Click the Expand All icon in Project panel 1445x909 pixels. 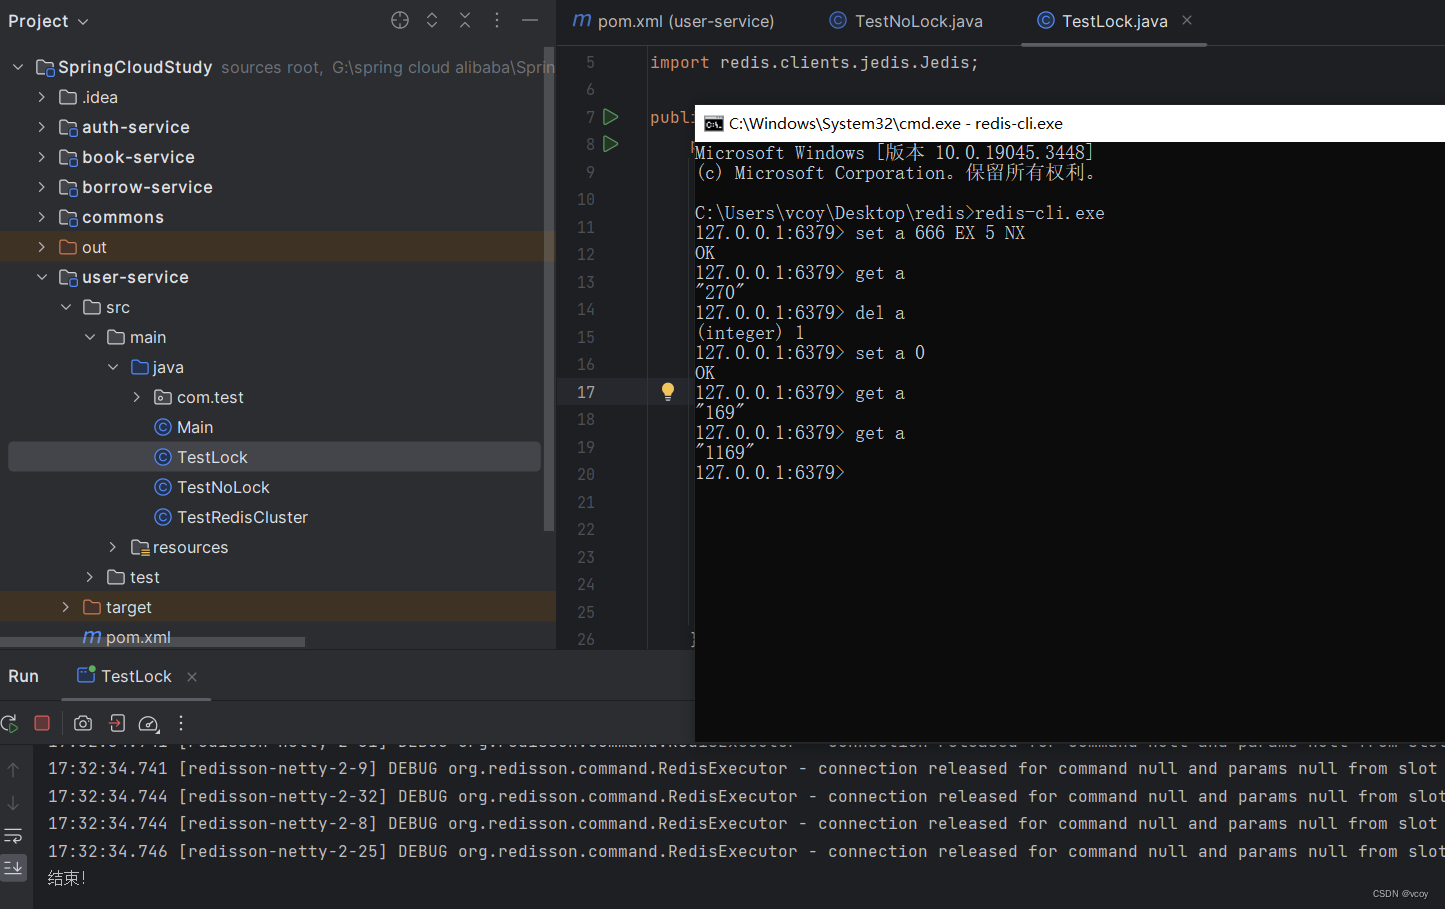(x=432, y=20)
